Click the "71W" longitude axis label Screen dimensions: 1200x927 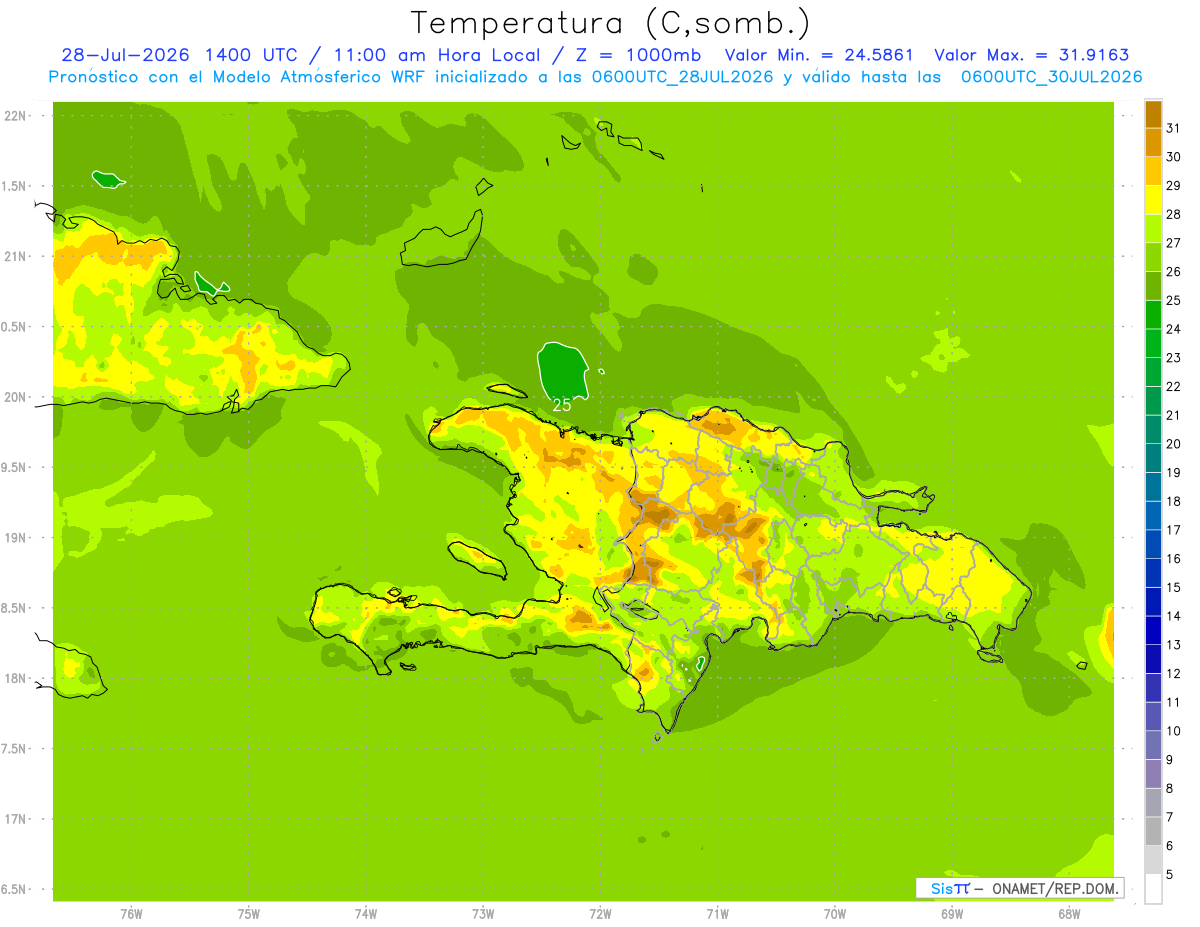(717, 914)
